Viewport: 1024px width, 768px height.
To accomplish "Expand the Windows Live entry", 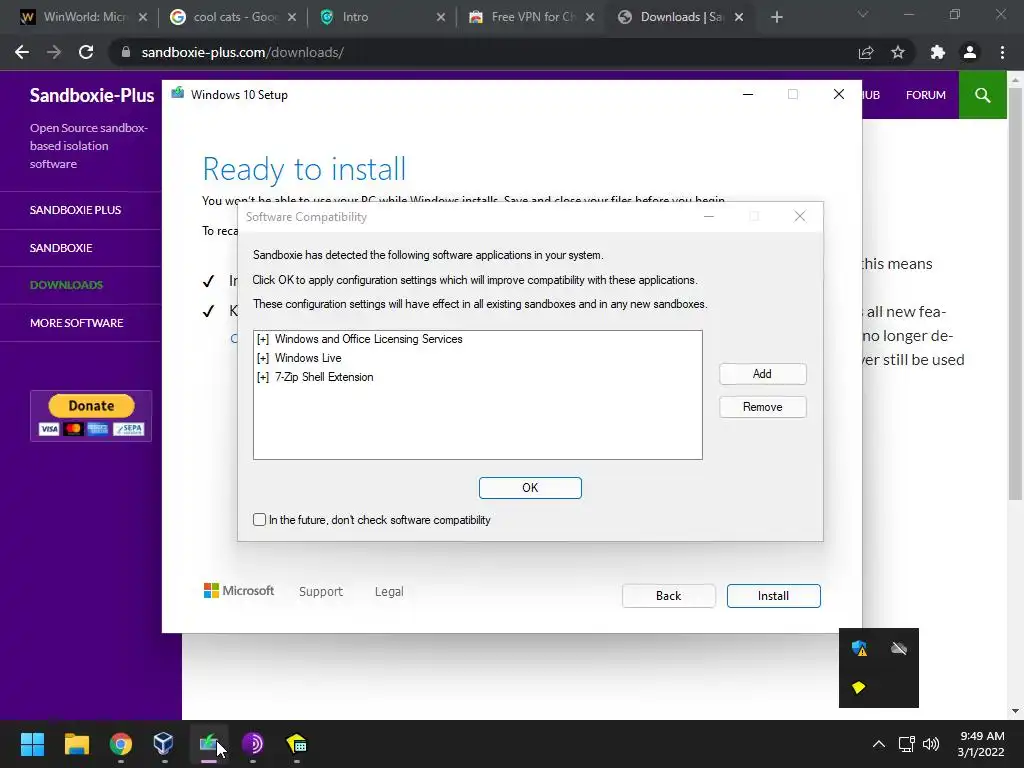I will point(263,358).
